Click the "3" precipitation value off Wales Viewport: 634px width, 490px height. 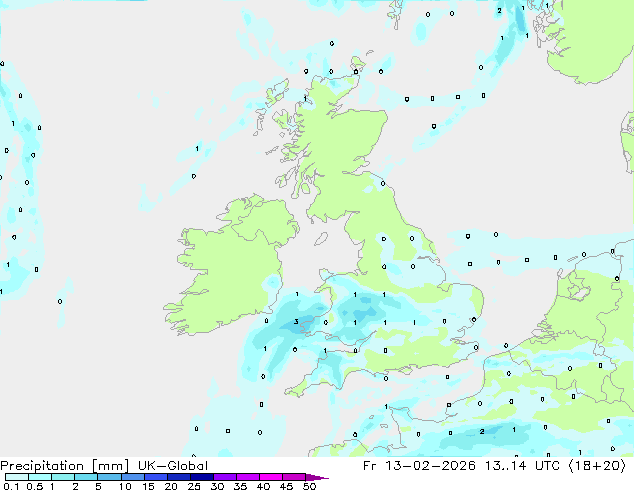point(296,322)
